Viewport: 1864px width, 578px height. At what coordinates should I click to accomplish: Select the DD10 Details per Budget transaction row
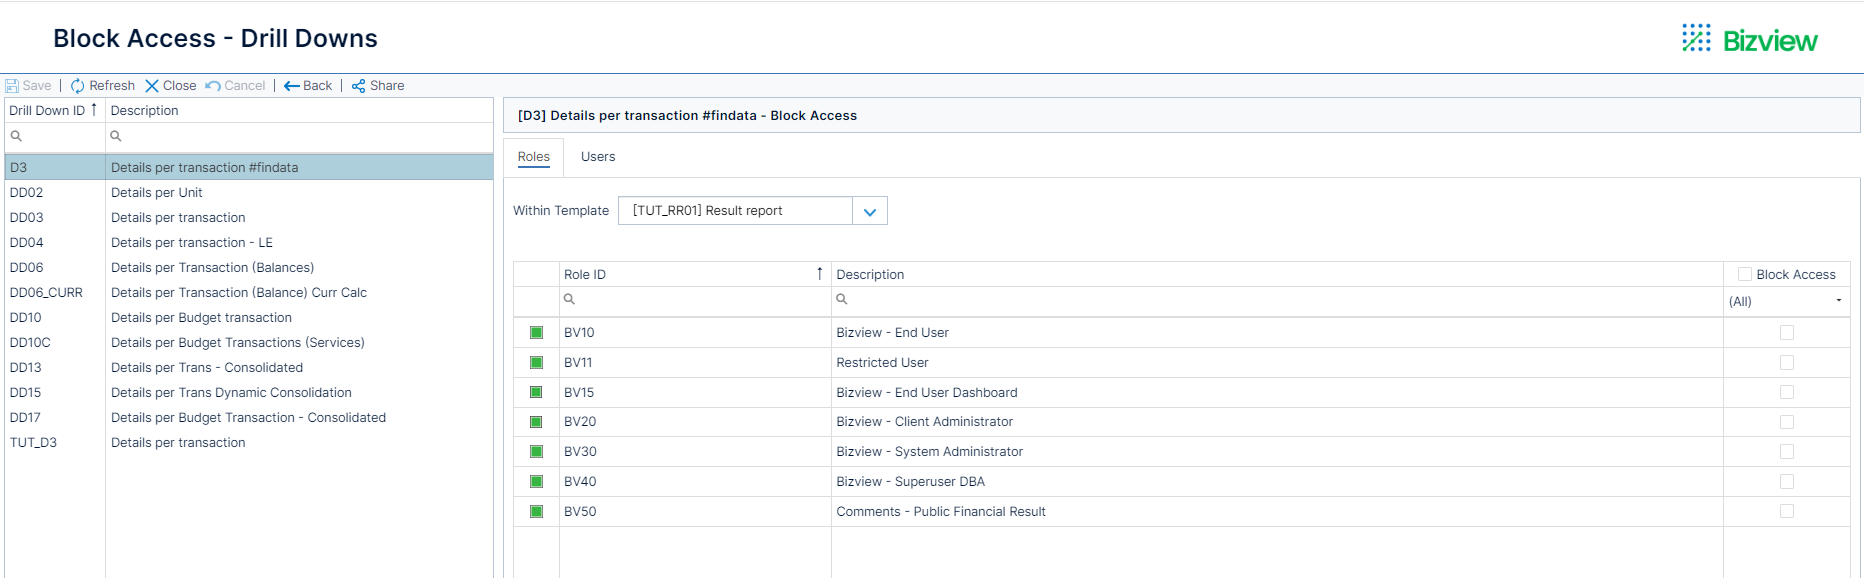[249, 317]
